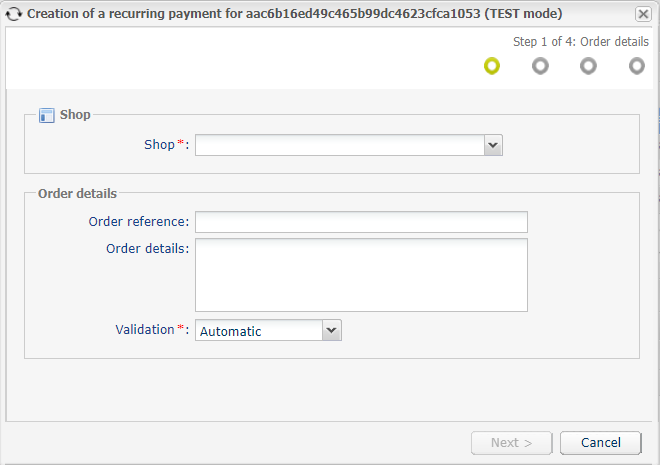The width and height of the screenshot is (660, 465).
Task: Click the Next button
Action: pyautogui.click(x=511, y=443)
